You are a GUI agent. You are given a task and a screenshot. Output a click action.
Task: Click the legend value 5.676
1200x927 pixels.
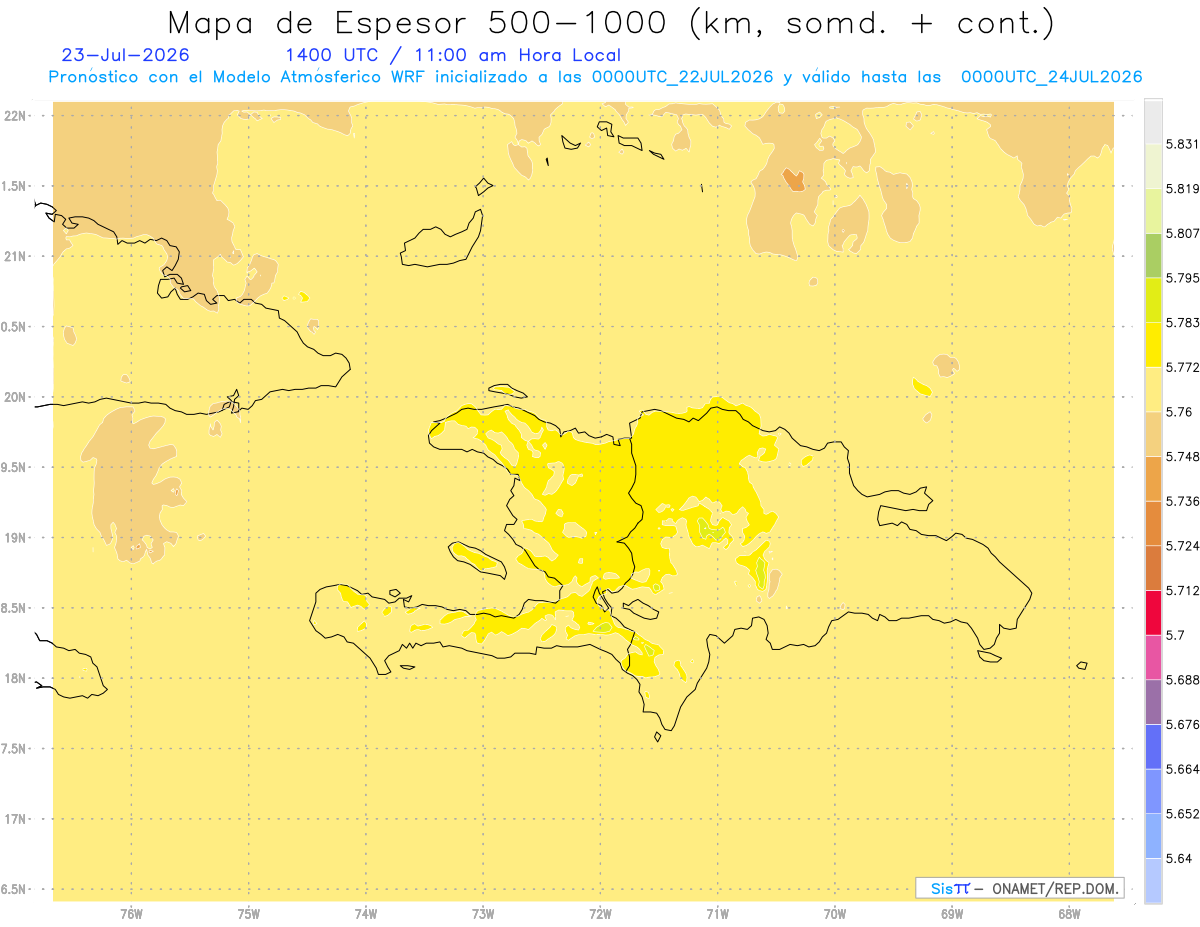click(x=1183, y=724)
